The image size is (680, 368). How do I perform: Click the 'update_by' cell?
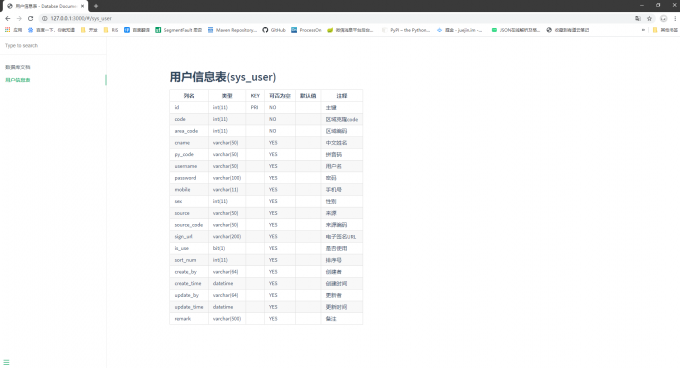click(189, 295)
